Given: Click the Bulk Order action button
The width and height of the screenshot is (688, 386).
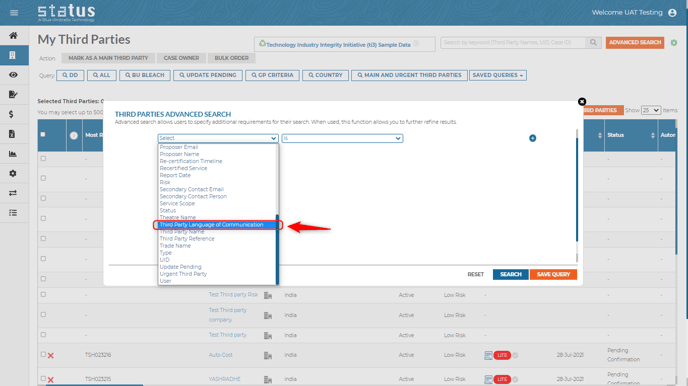Looking at the screenshot, I should tap(232, 58).
